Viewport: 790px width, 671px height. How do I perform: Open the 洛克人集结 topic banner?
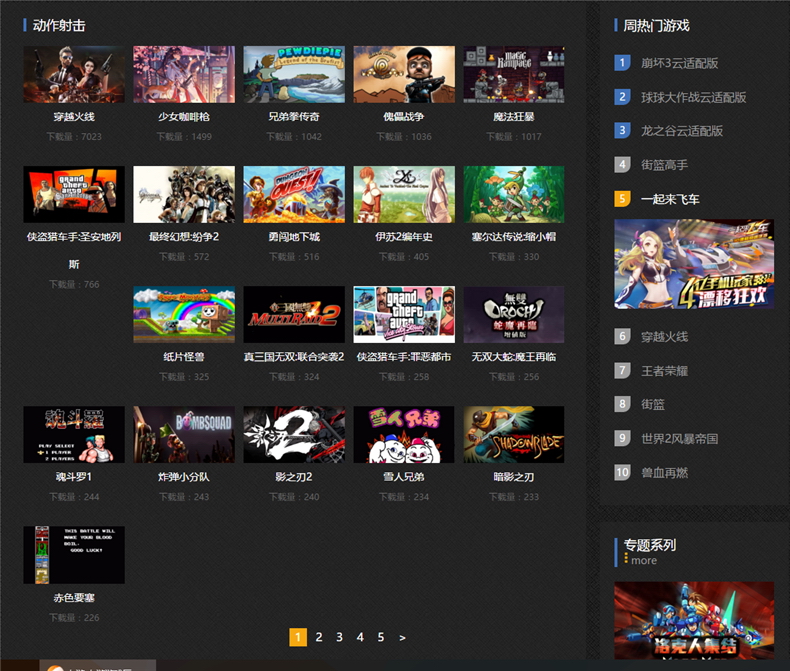coord(694,620)
